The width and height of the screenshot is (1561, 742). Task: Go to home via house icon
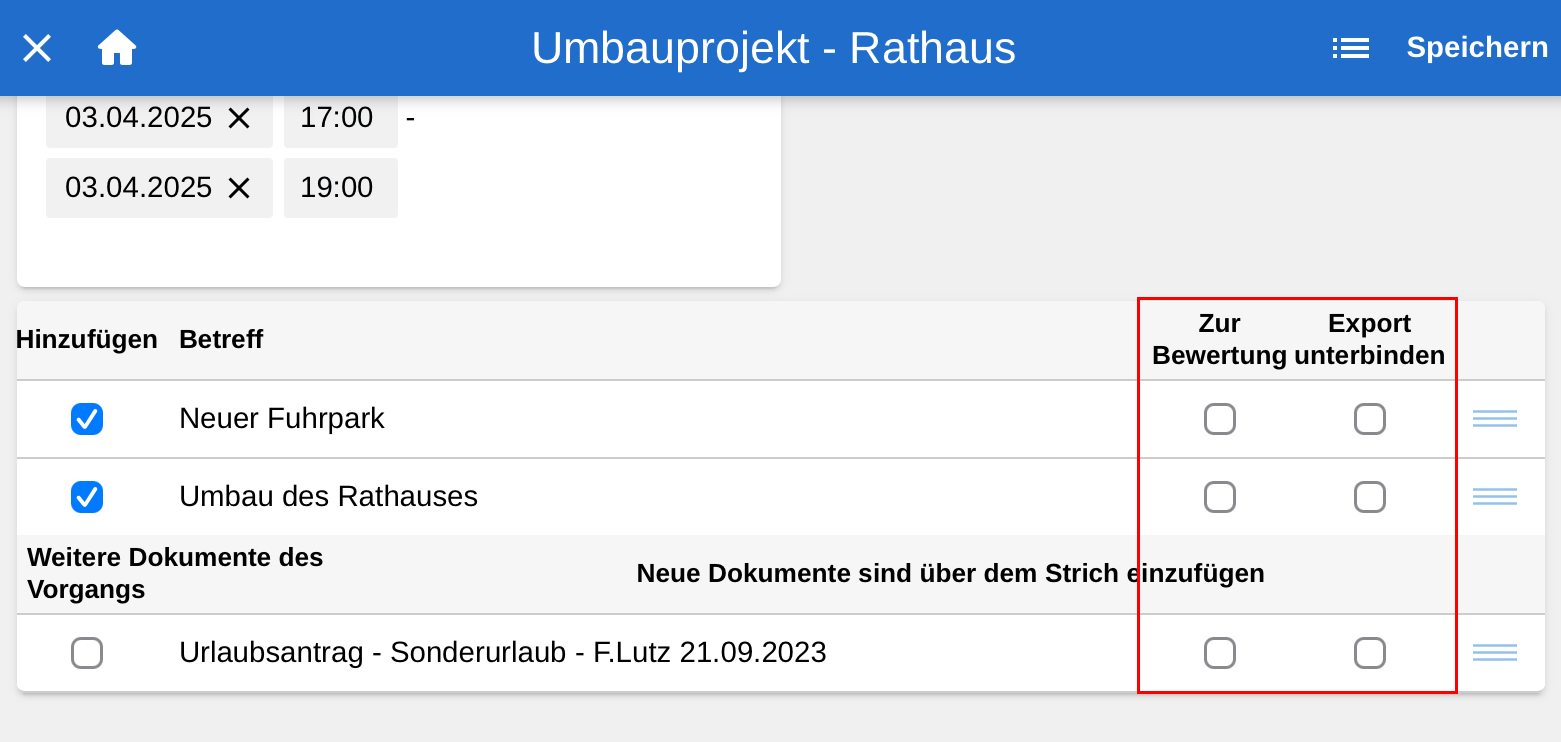point(117,48)
